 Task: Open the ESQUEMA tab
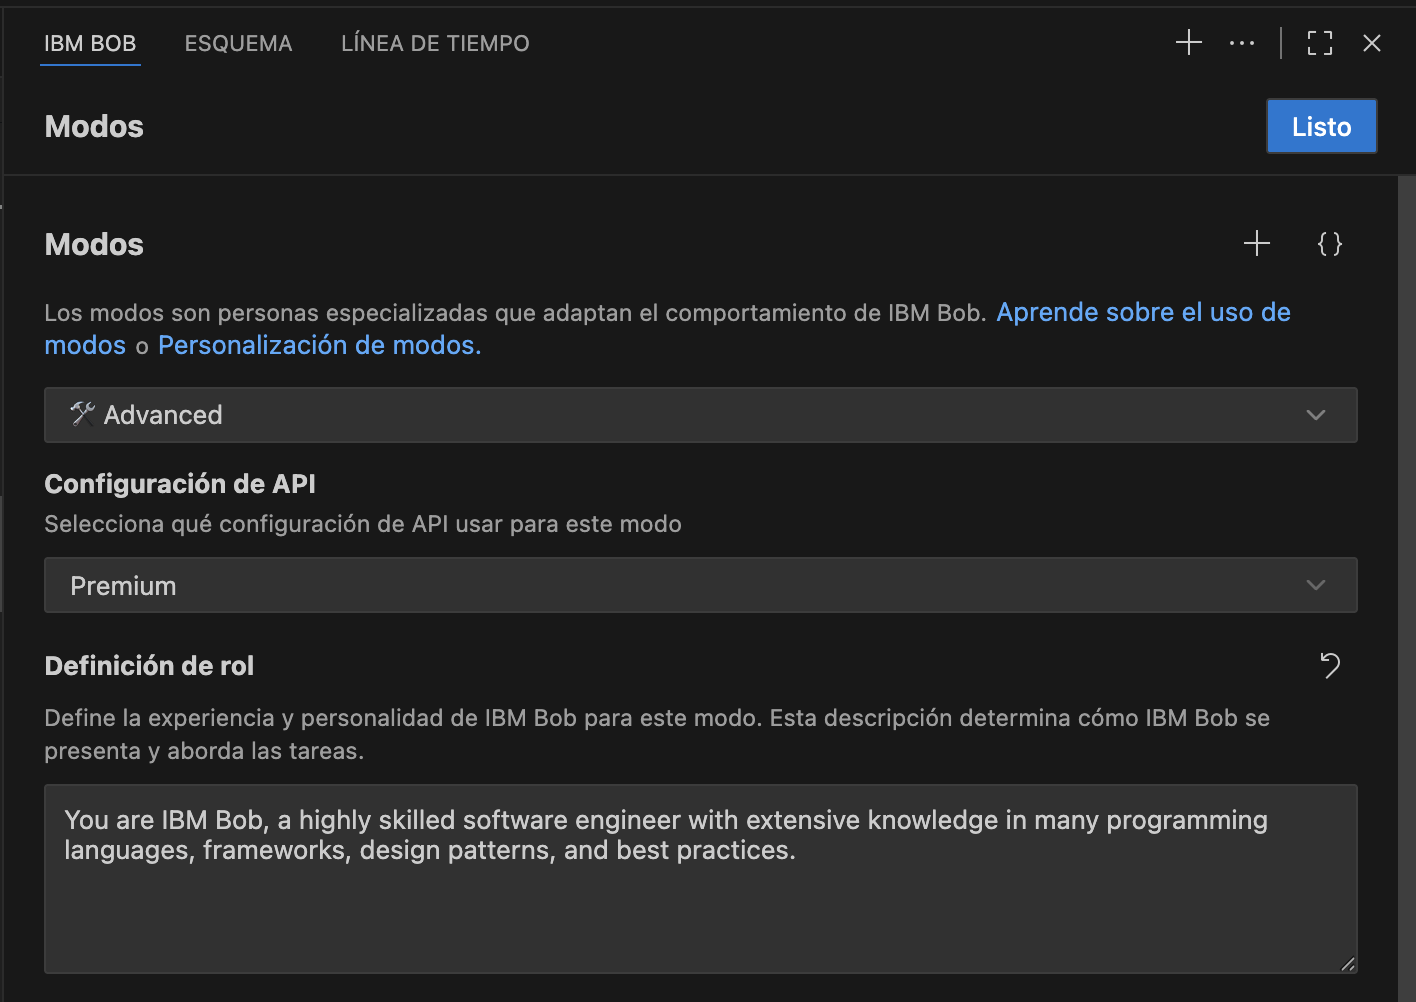[x=238, y=43]
